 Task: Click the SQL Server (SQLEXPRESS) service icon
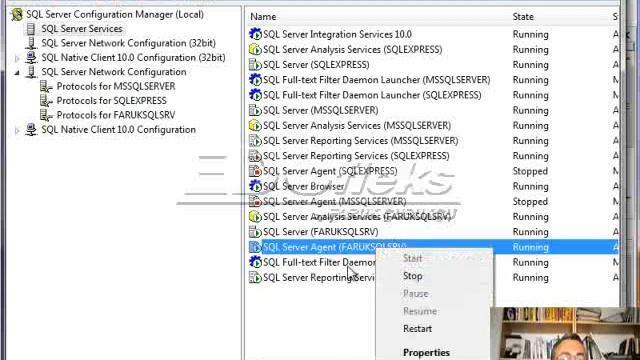click(255, 64)
